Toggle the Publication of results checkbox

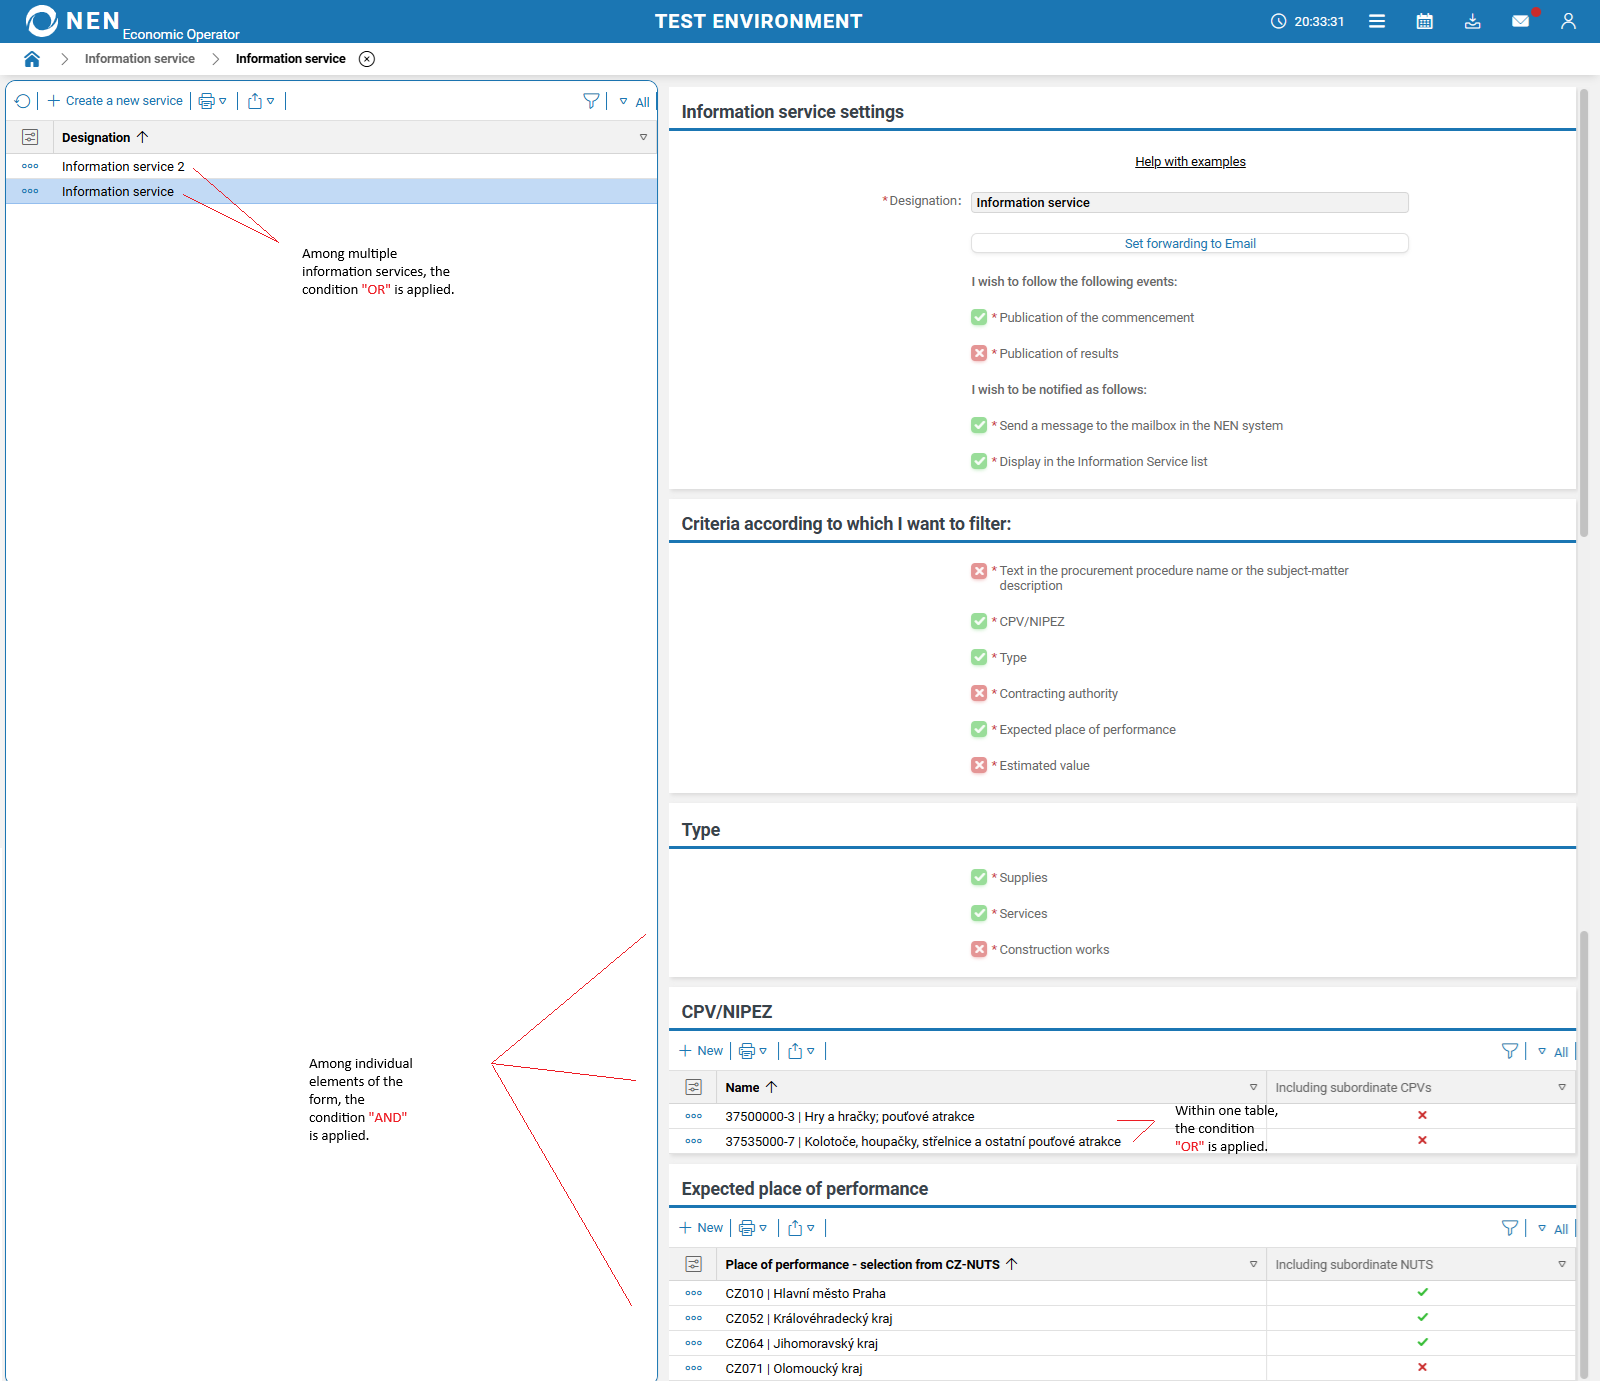979,353
